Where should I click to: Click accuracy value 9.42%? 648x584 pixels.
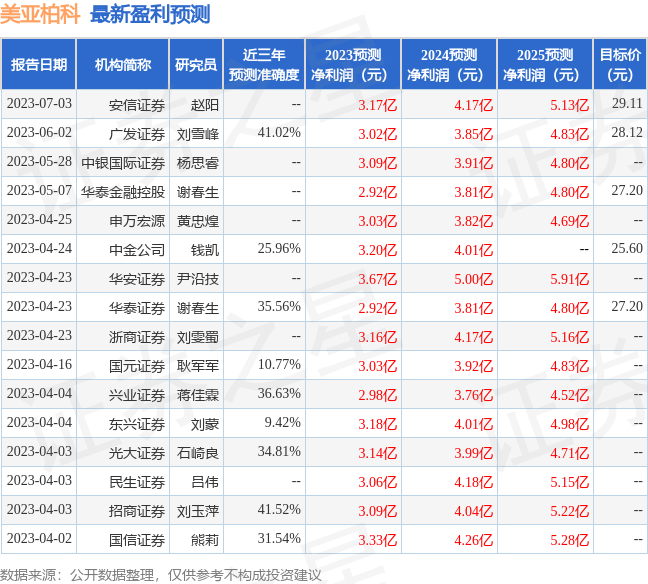(283, 422)
